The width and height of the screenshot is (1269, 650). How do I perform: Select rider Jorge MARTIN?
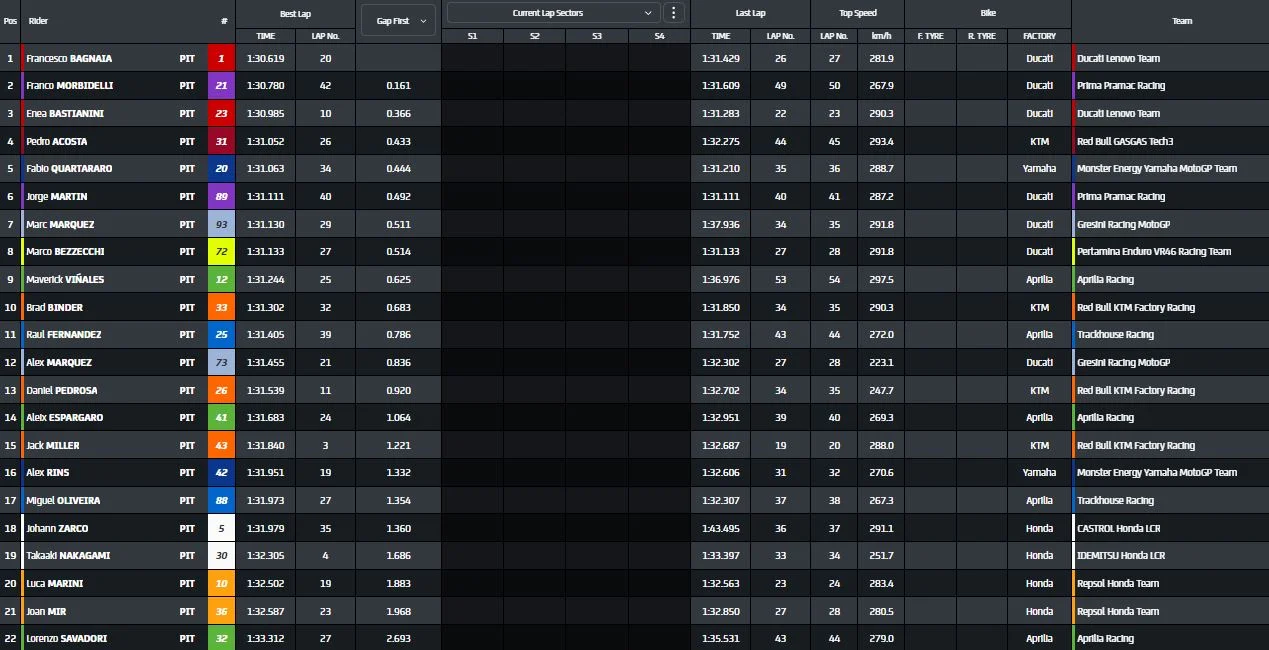(56, 197)
